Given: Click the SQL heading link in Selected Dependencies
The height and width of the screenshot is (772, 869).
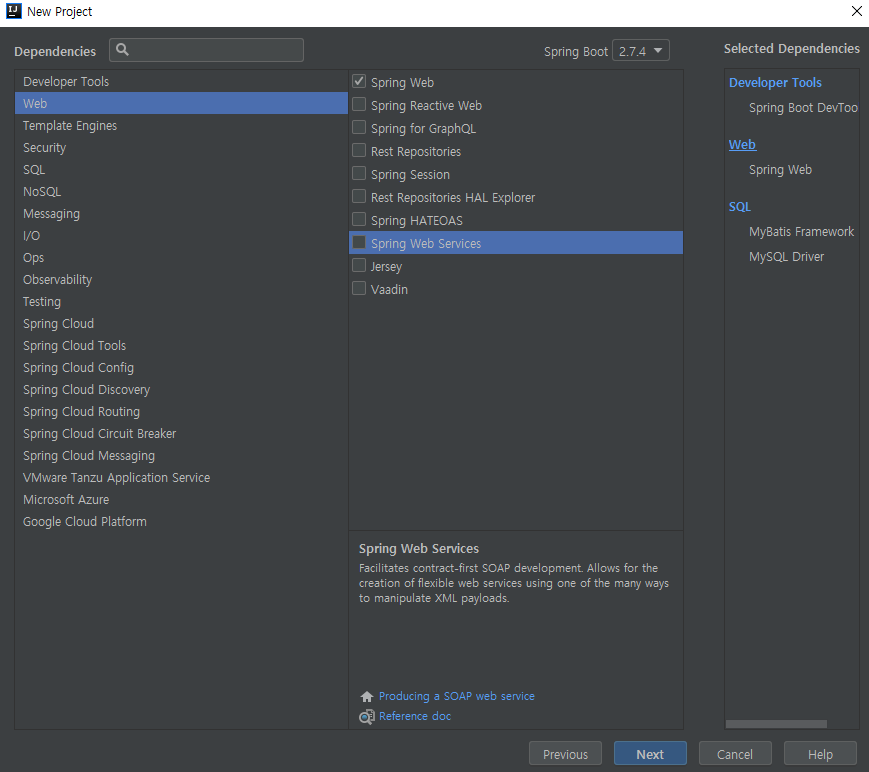Looking at the screenshot, I should point(739,207).
